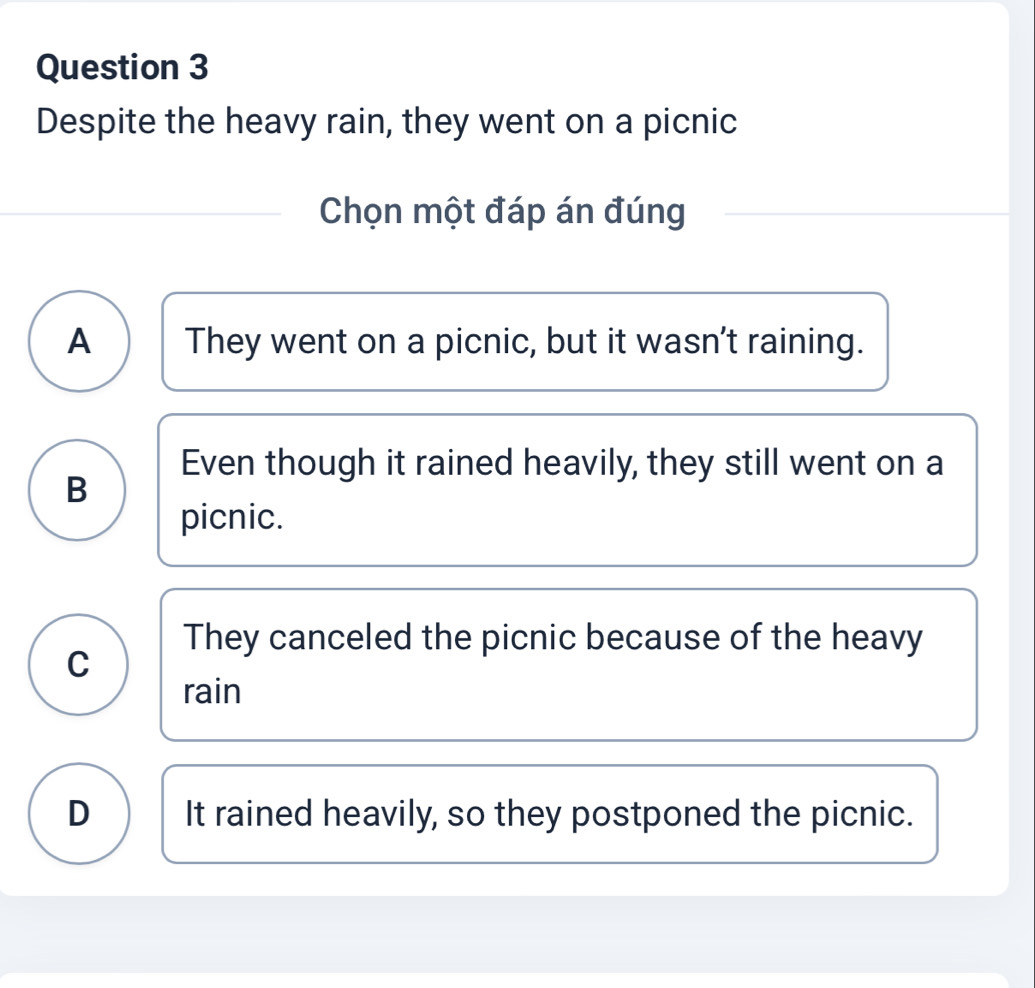Select the option B radio circle
This screenshot has height=988, width=1035.
79,490
